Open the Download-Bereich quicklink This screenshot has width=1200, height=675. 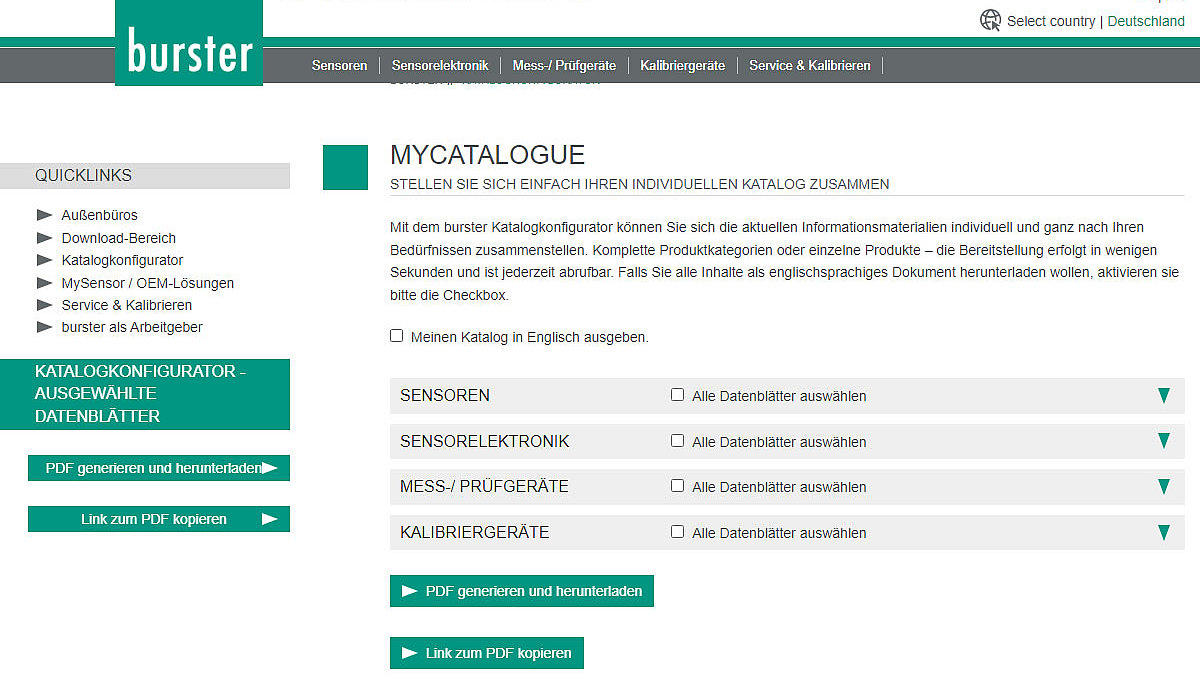click(119, 238)
